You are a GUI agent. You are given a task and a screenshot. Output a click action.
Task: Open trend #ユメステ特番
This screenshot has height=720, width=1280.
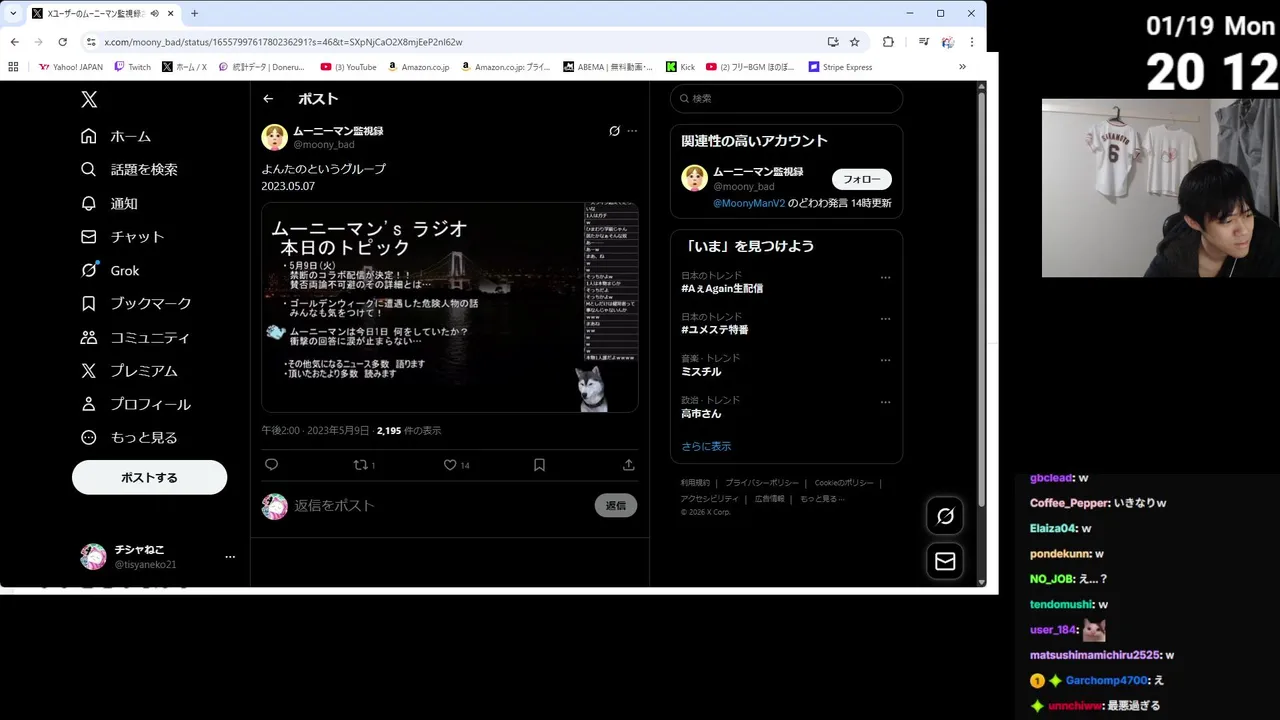715,330
